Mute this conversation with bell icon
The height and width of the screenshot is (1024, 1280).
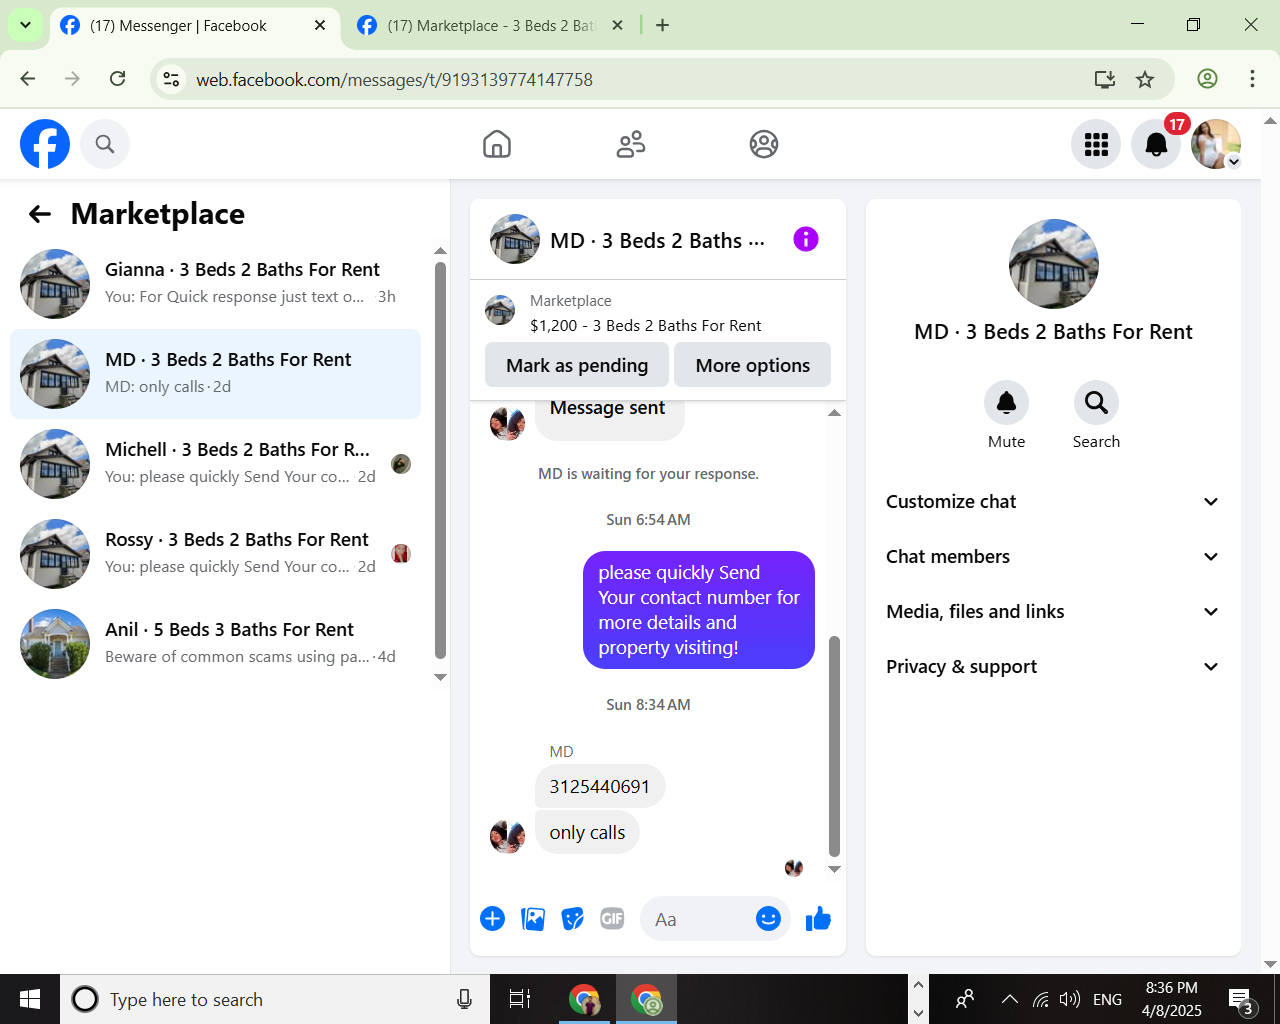1006,402
